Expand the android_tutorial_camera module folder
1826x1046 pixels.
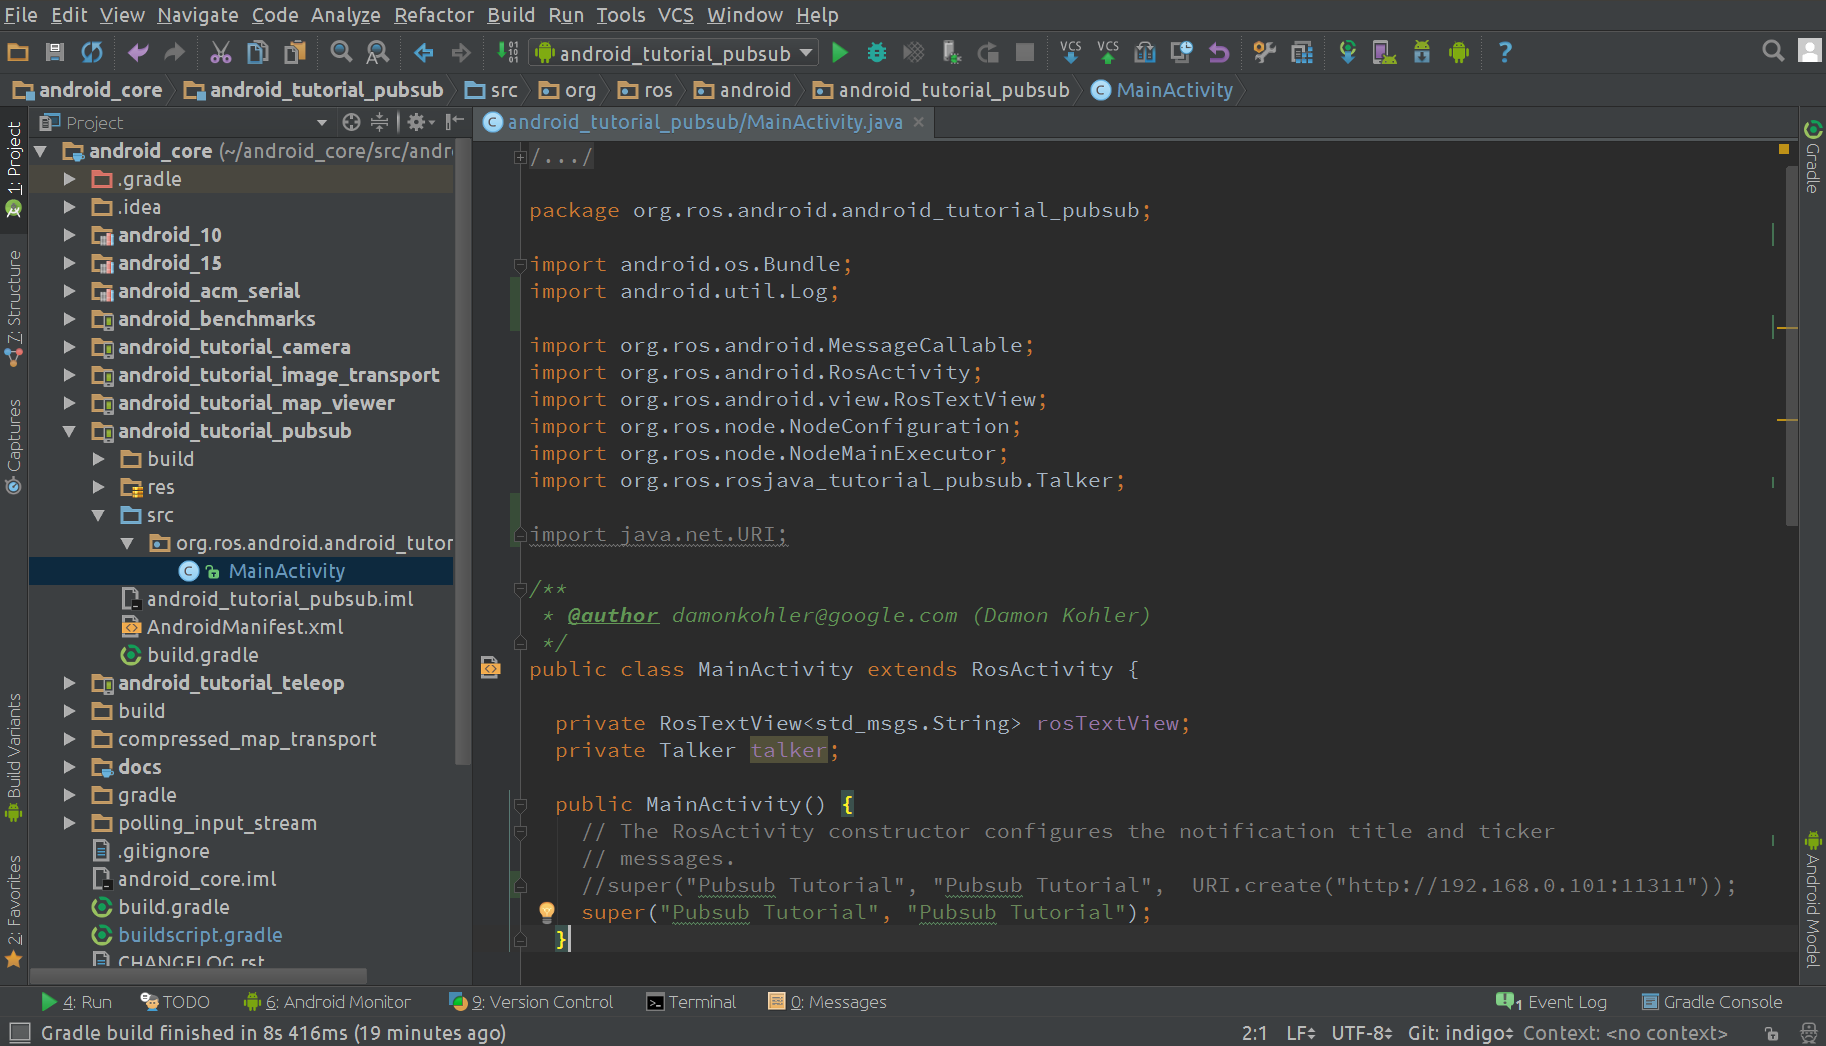(x=69, y=347)
